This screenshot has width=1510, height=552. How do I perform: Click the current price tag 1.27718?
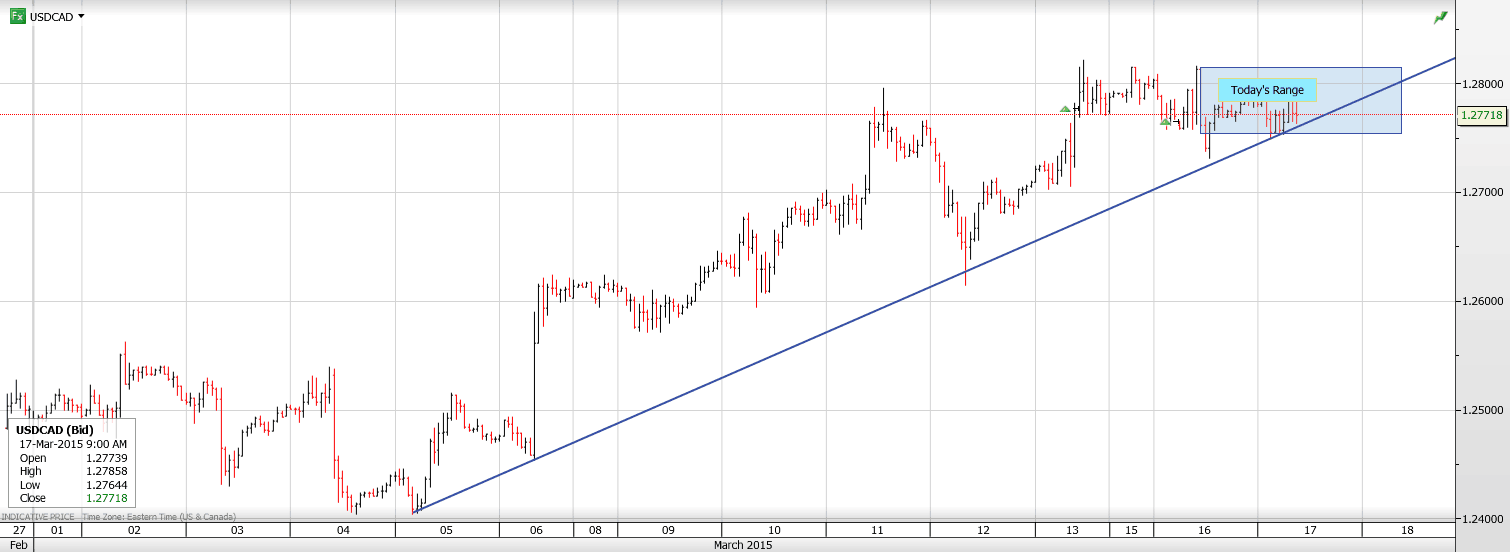click(x=1481, y=115)
